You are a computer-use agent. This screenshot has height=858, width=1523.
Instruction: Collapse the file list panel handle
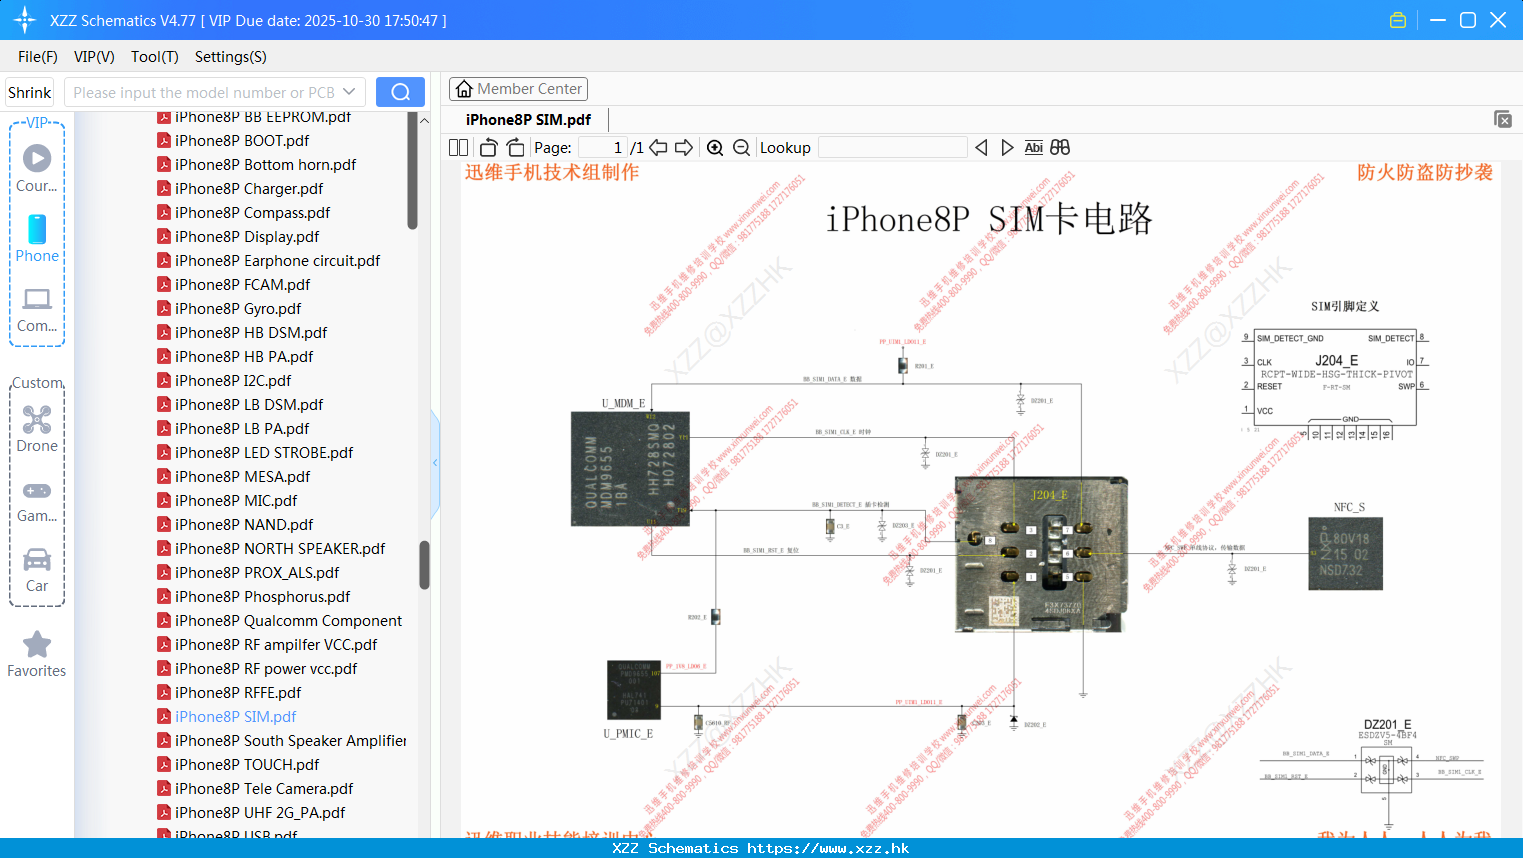435,462
